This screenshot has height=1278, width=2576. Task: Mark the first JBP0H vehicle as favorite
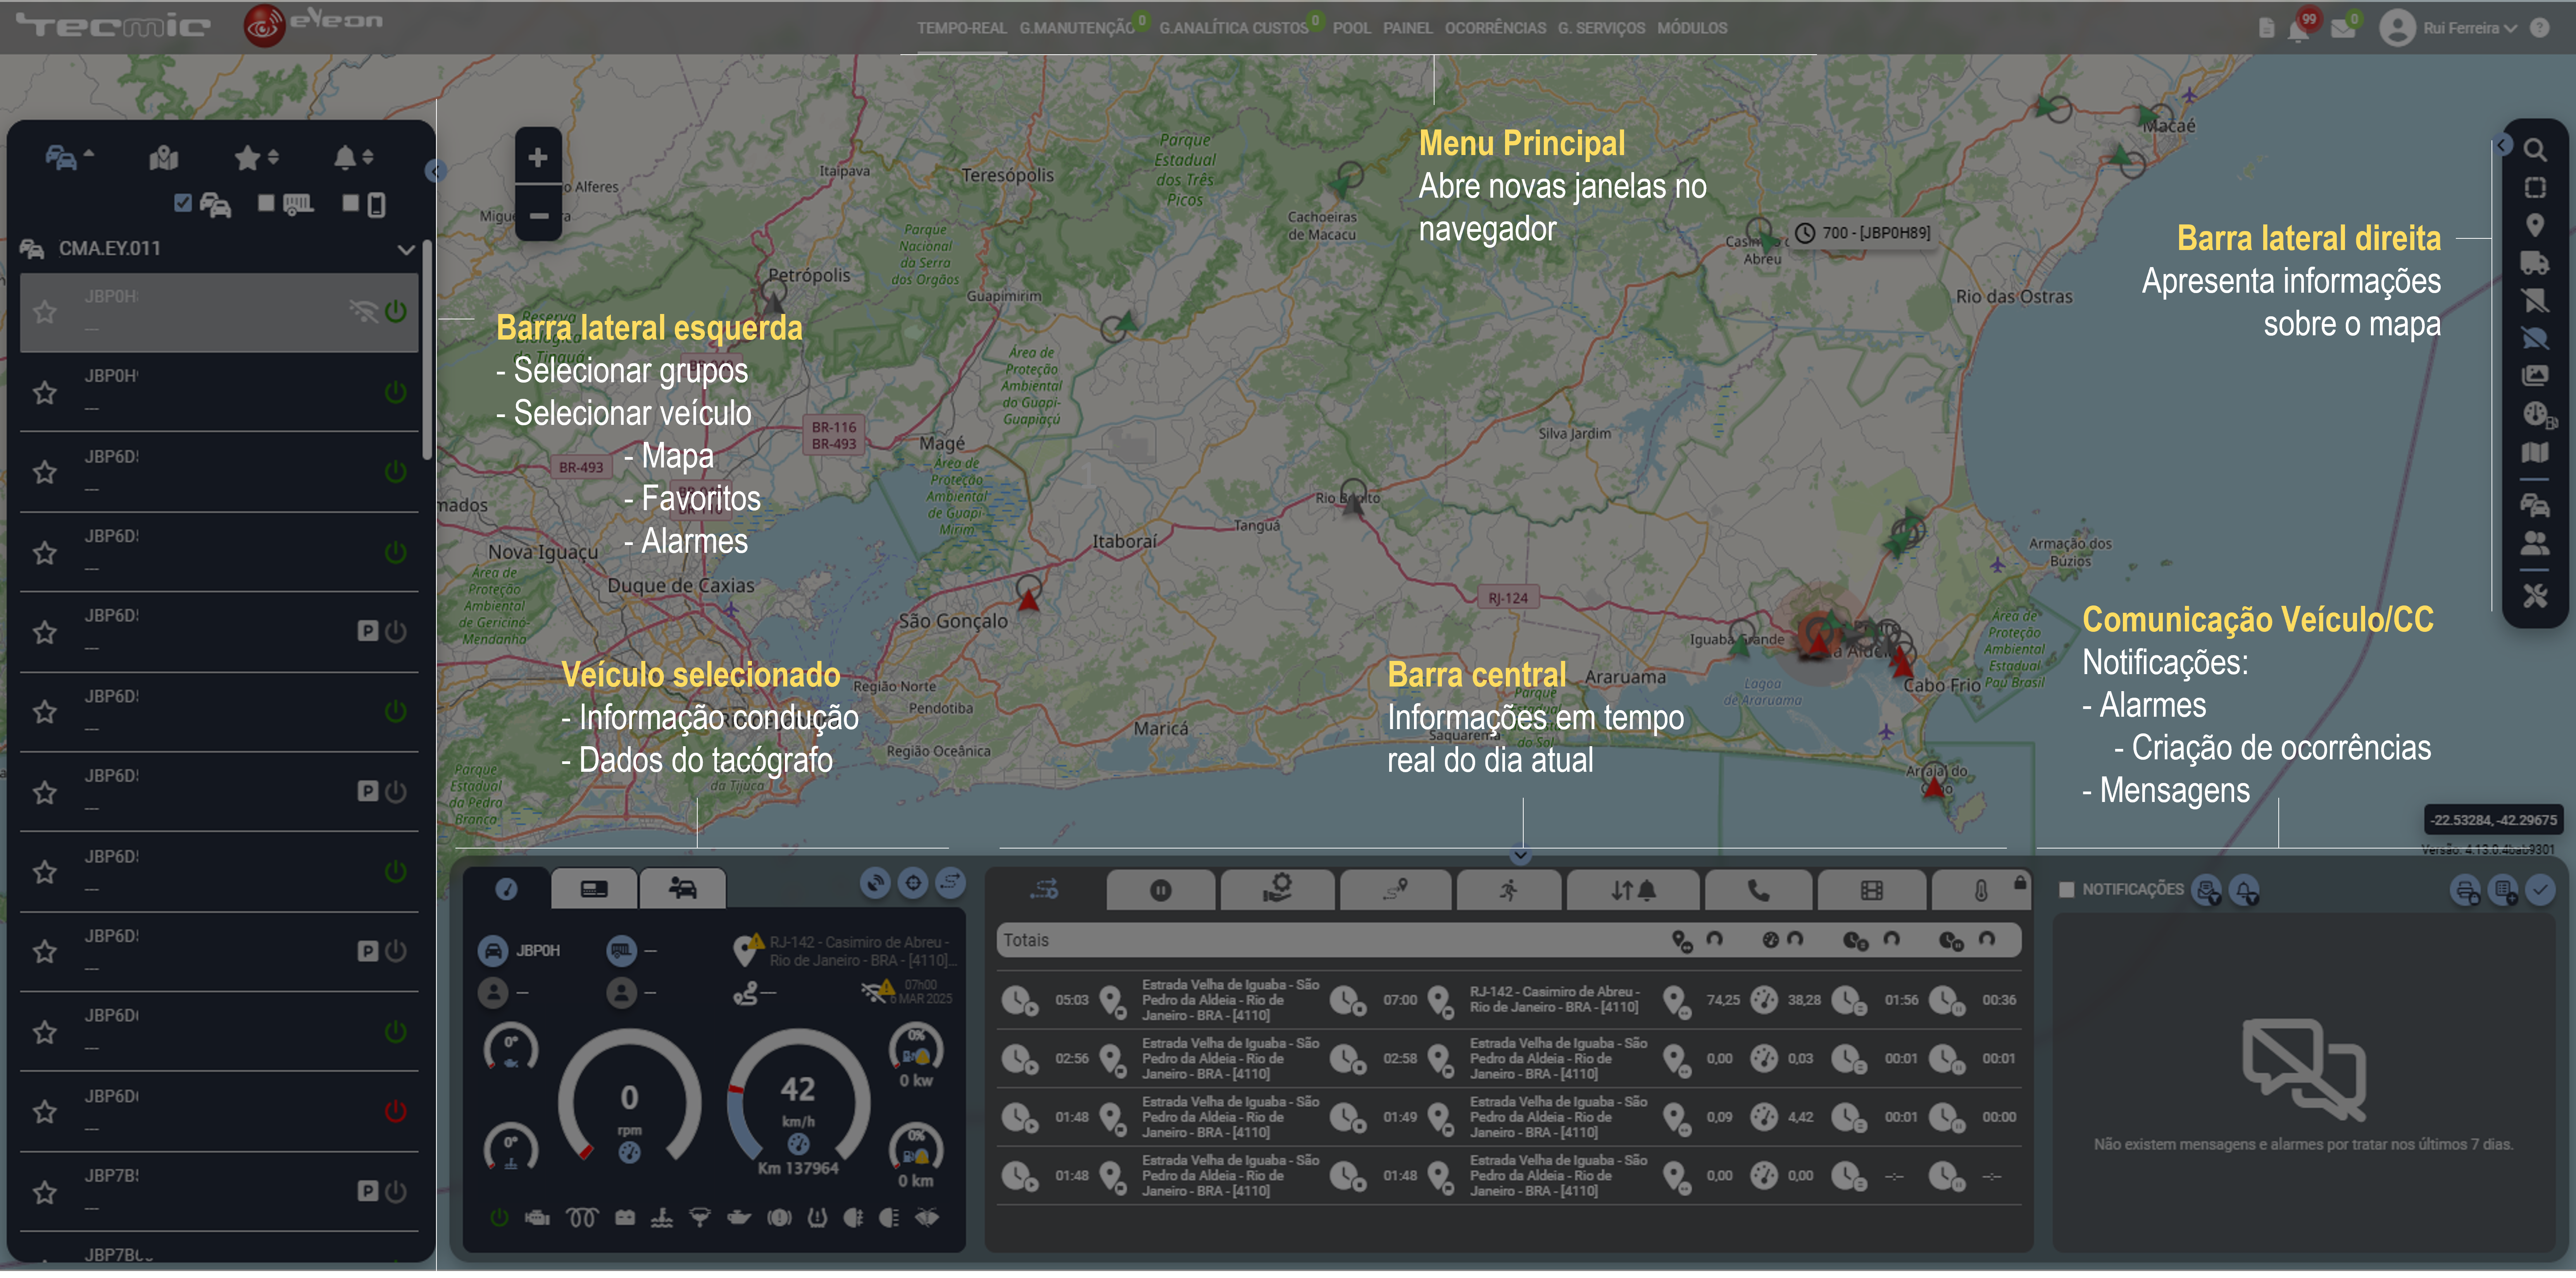45,313
